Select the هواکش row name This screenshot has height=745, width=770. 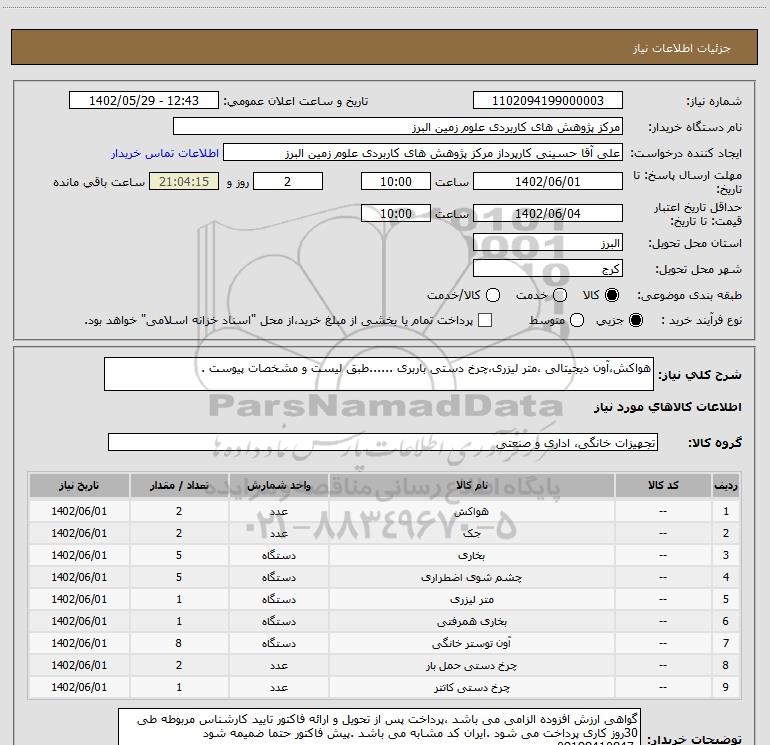[x=471, y=511]
